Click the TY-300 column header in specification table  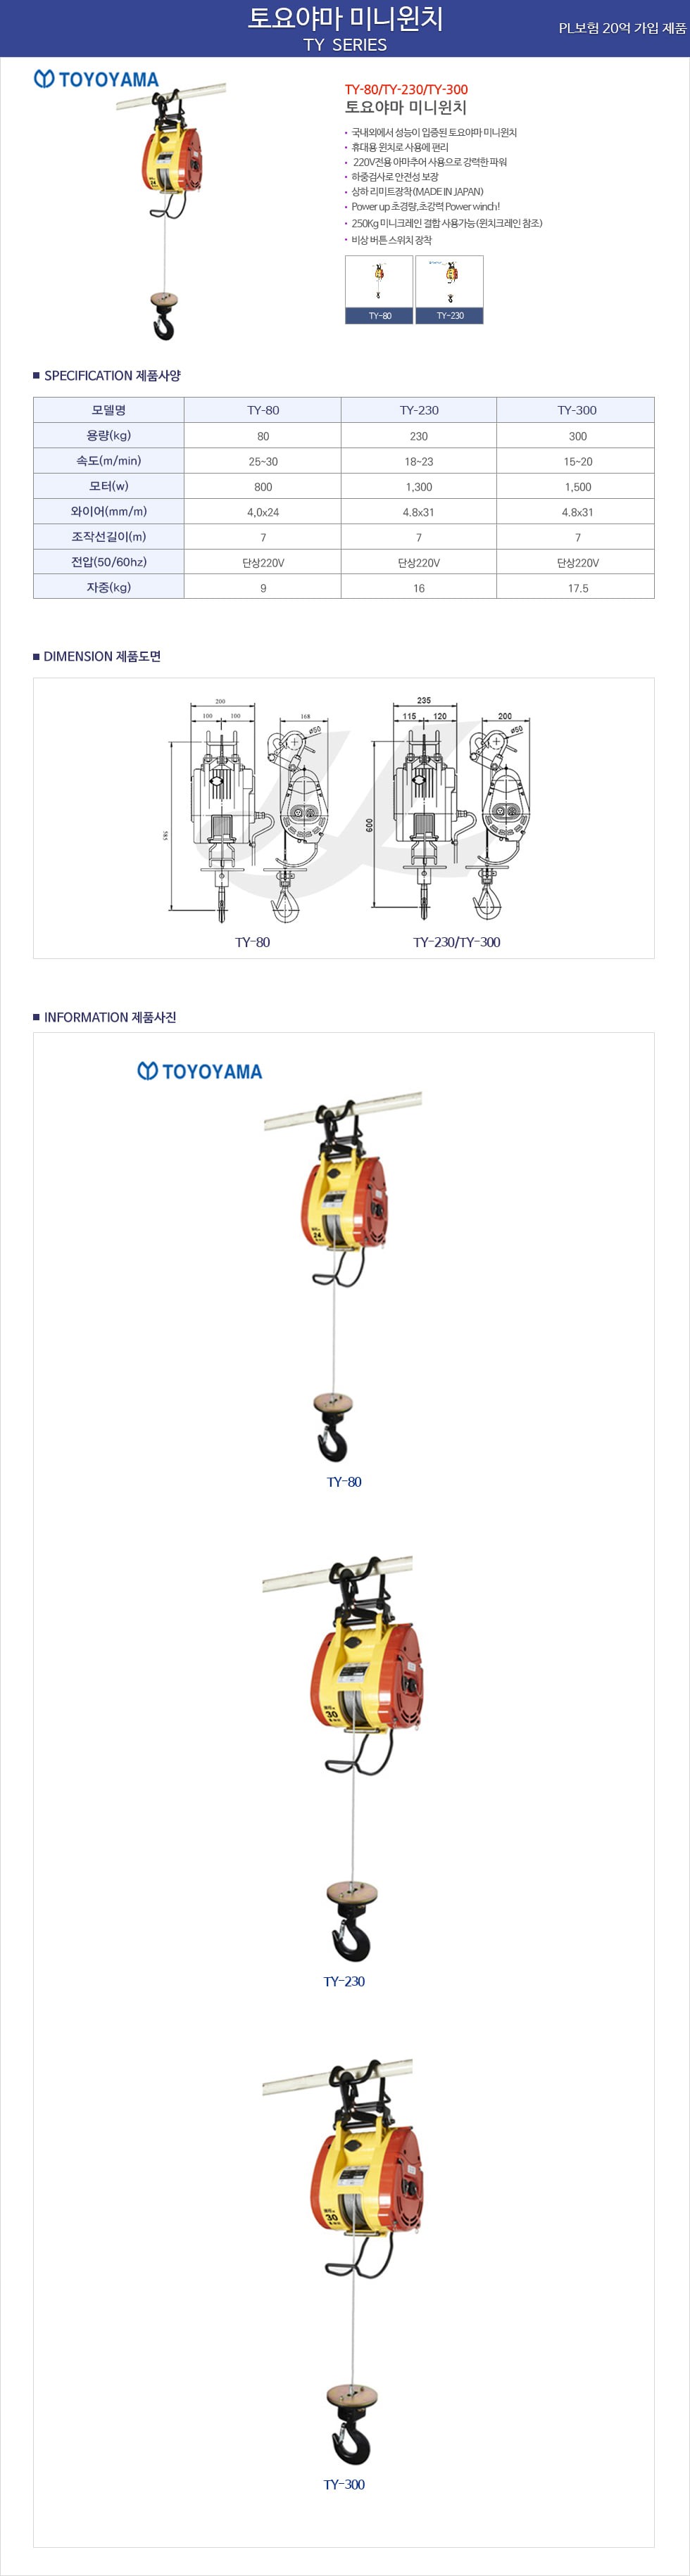point(576,410)
